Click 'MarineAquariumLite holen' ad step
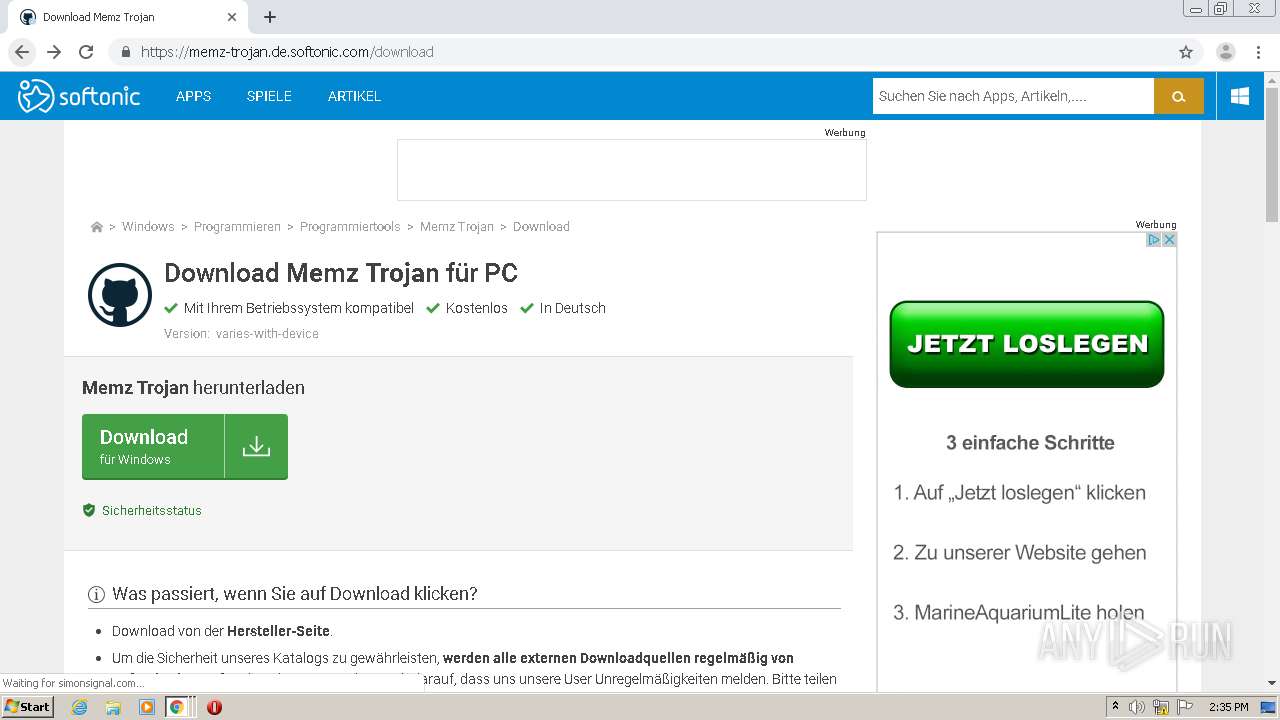The width and height of the screenshot is (1280, 720). (x=1019, y=613)
